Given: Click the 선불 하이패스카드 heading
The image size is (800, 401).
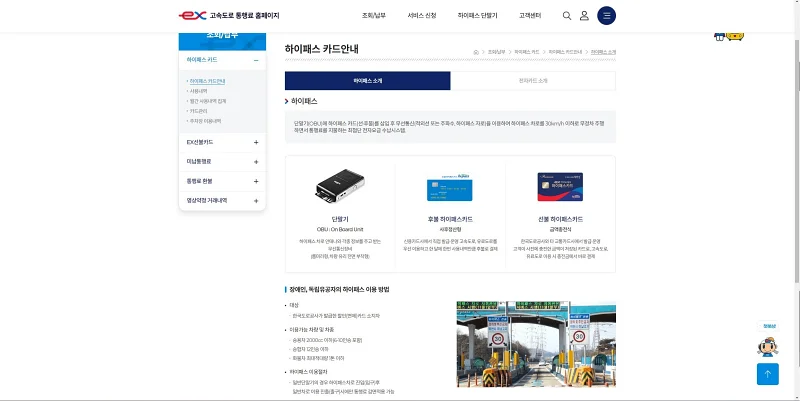Looking at the screenshot, I should [x=560, y=219].
